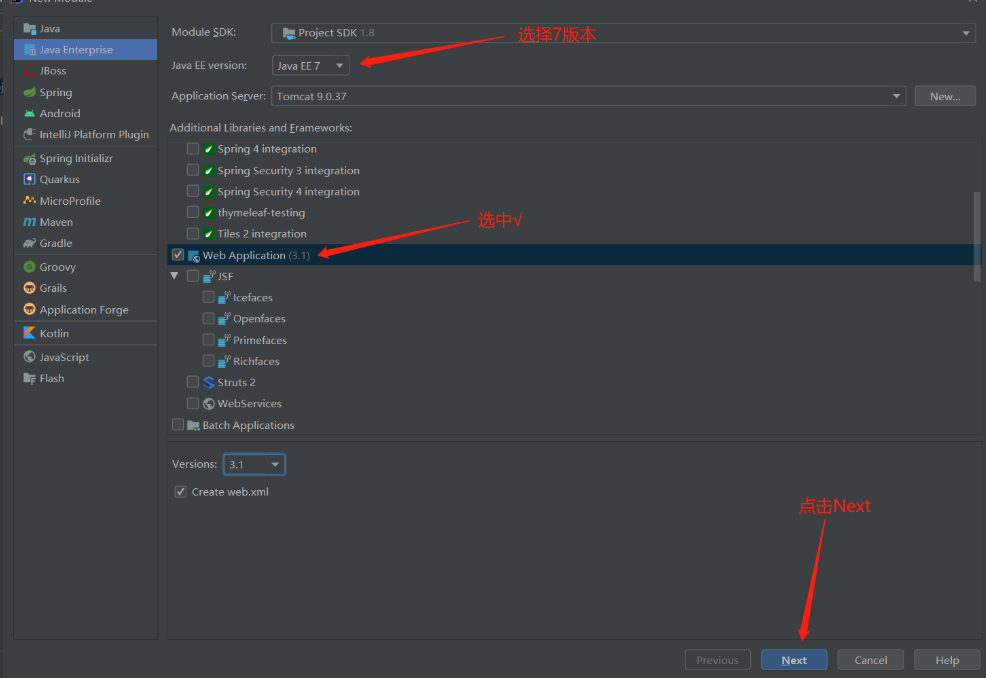Open the Application Server dropdown
This screenshot has height=678, width=986.
pyautogui.click(x=589, y=96)
